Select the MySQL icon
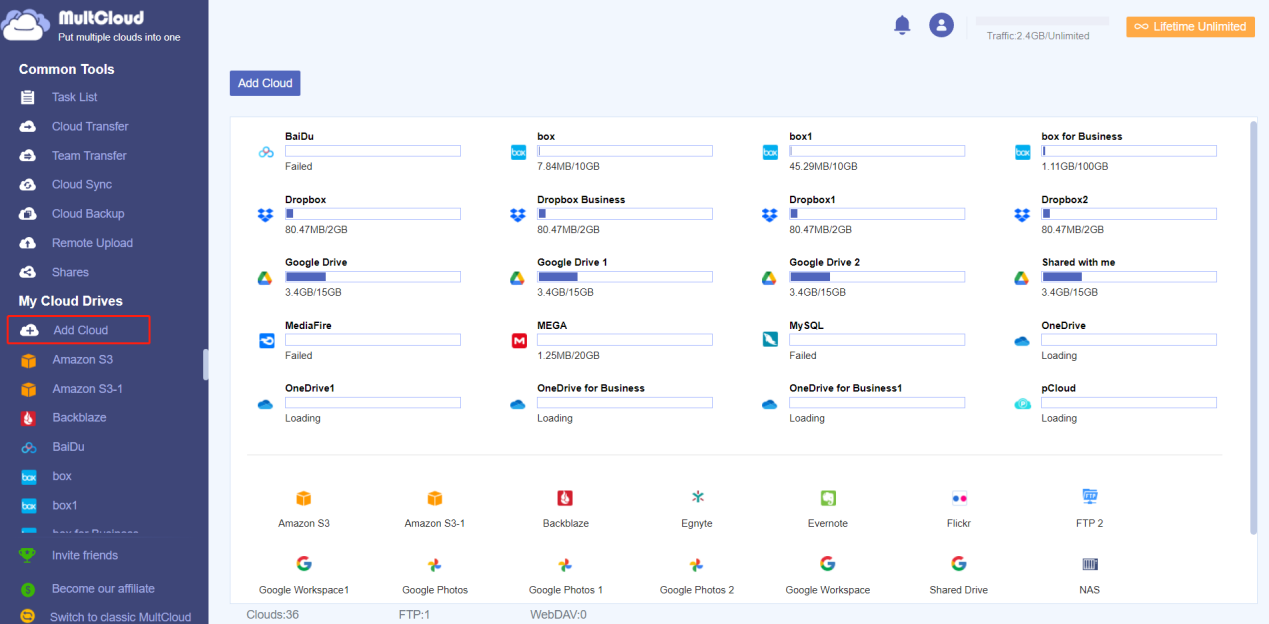Viewport: 1269px width, 624px height. pyautogui.click(x=770, y=340)
